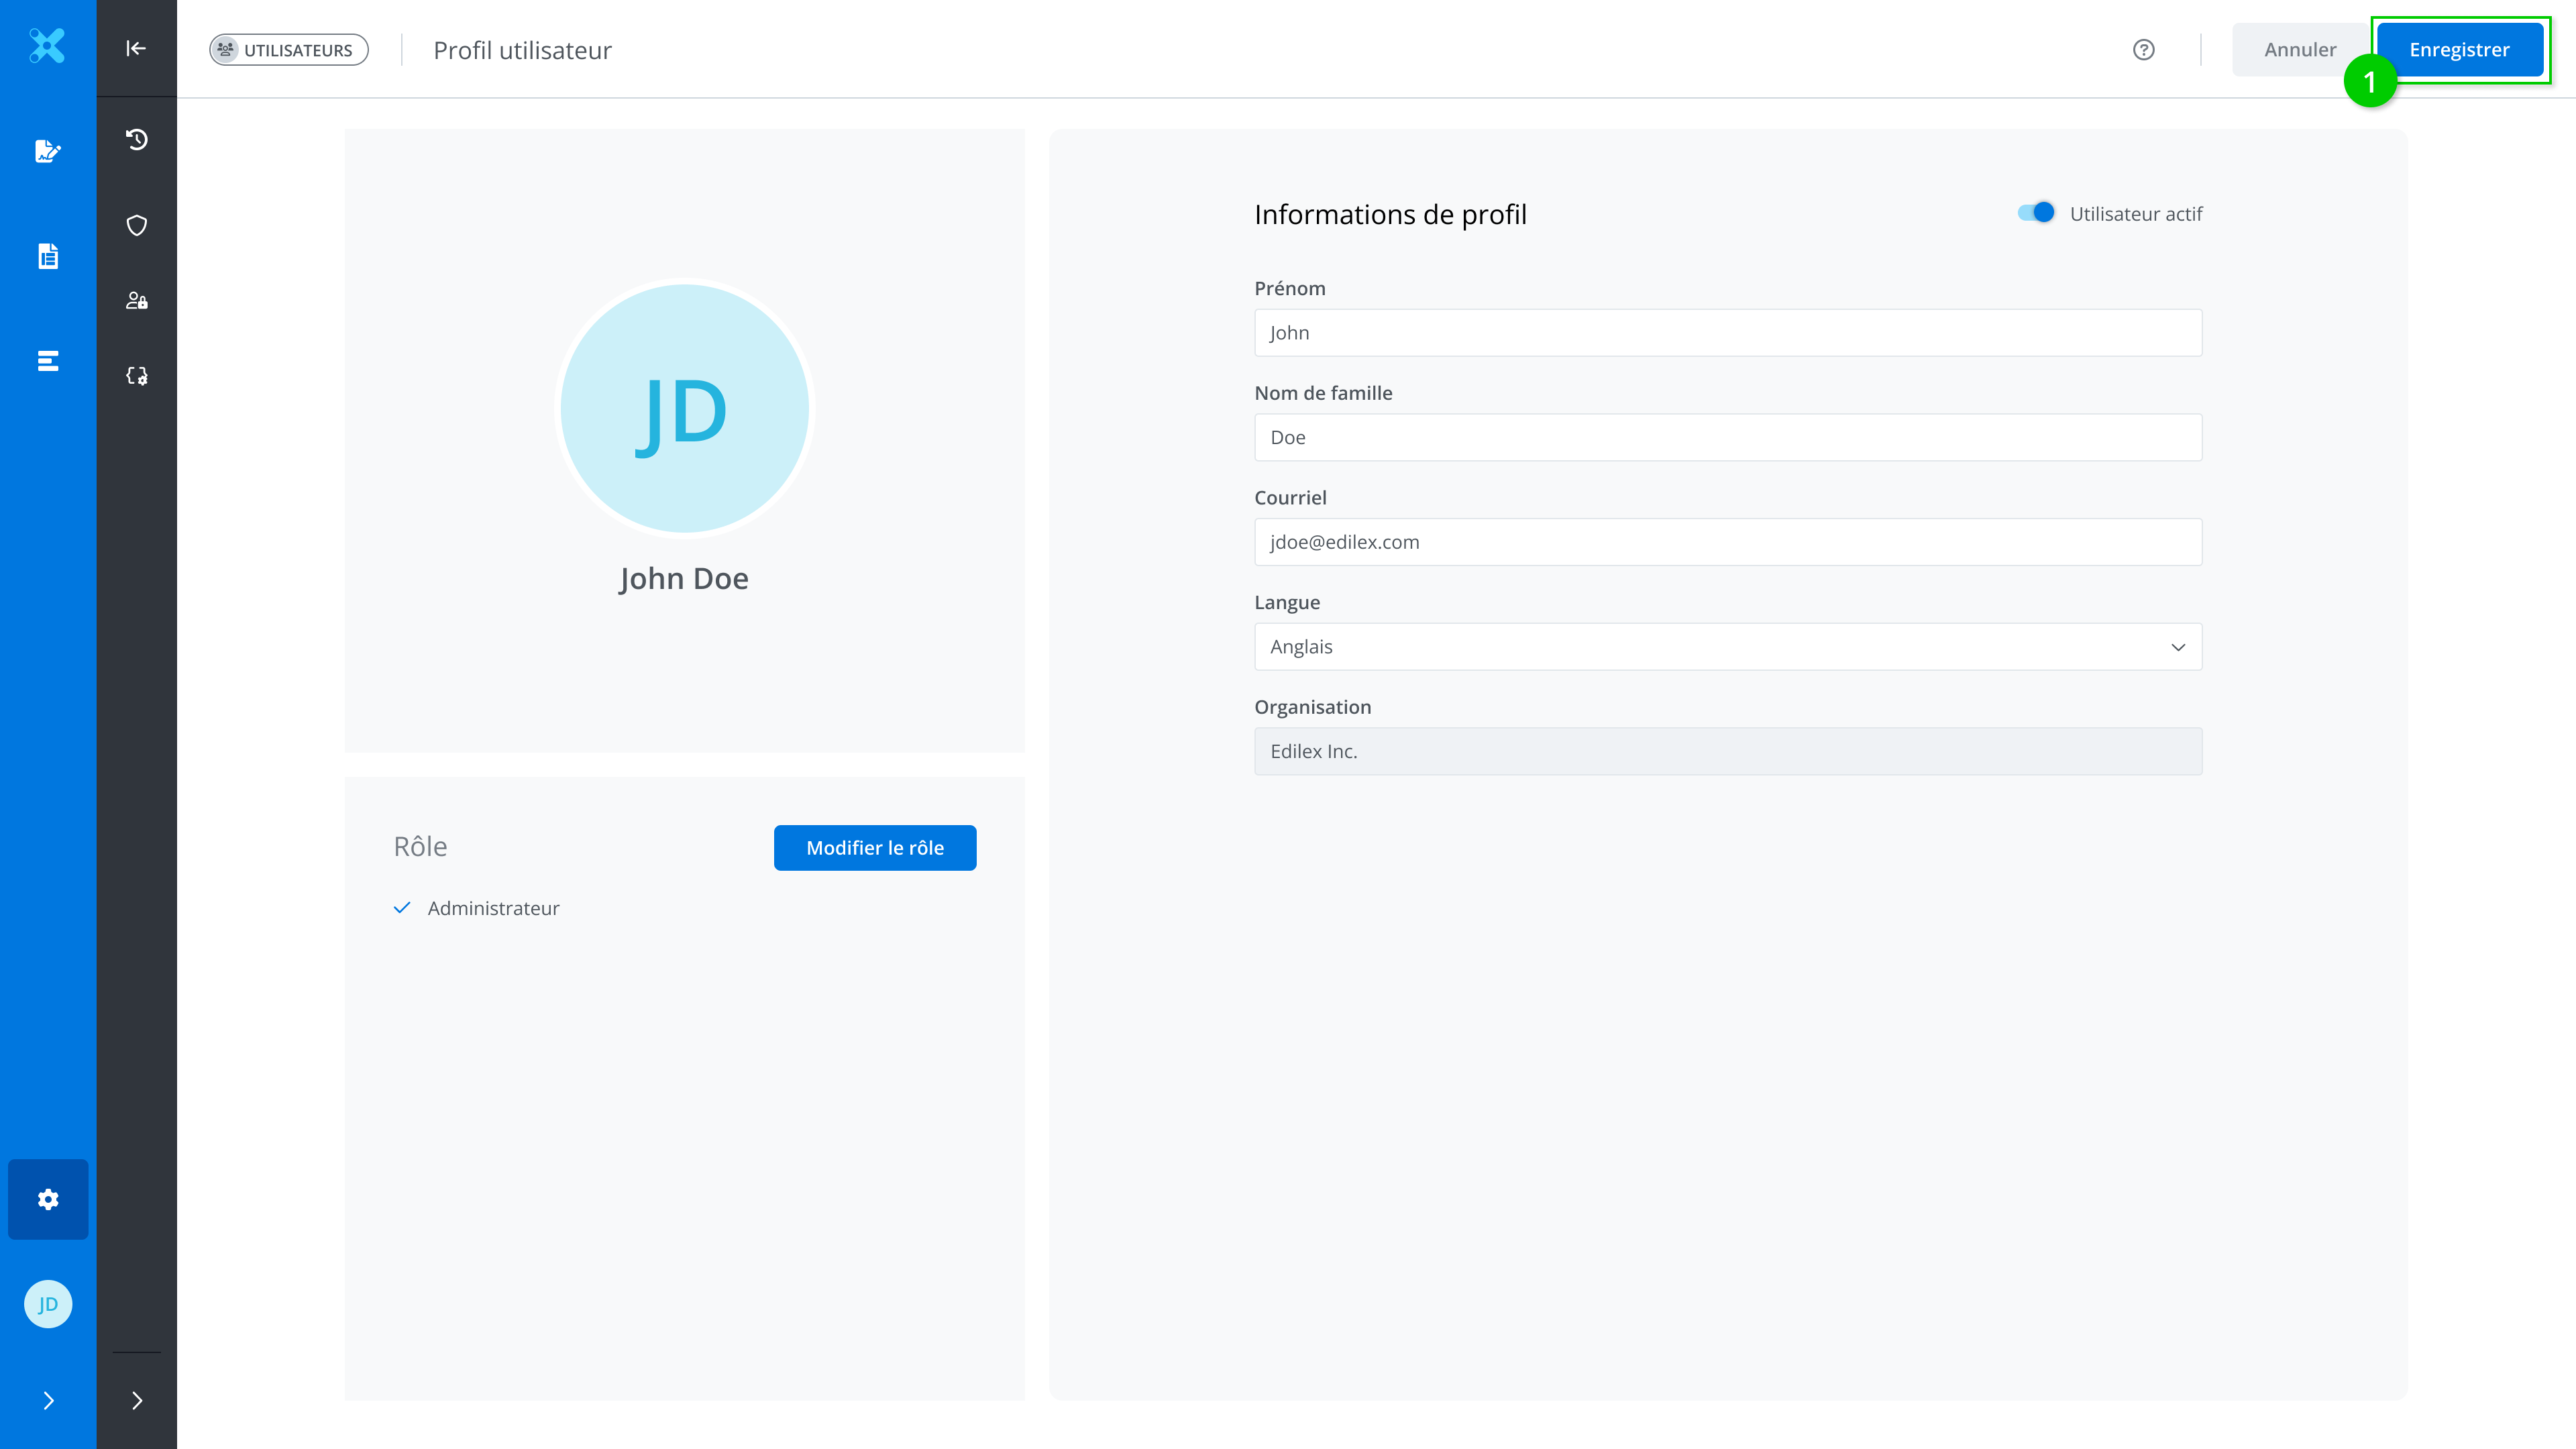The height and width of the screenshot is (1449, 2576).
Task: Go back to UTILISATEURS breadcrumb
Action: pos(288,50)
